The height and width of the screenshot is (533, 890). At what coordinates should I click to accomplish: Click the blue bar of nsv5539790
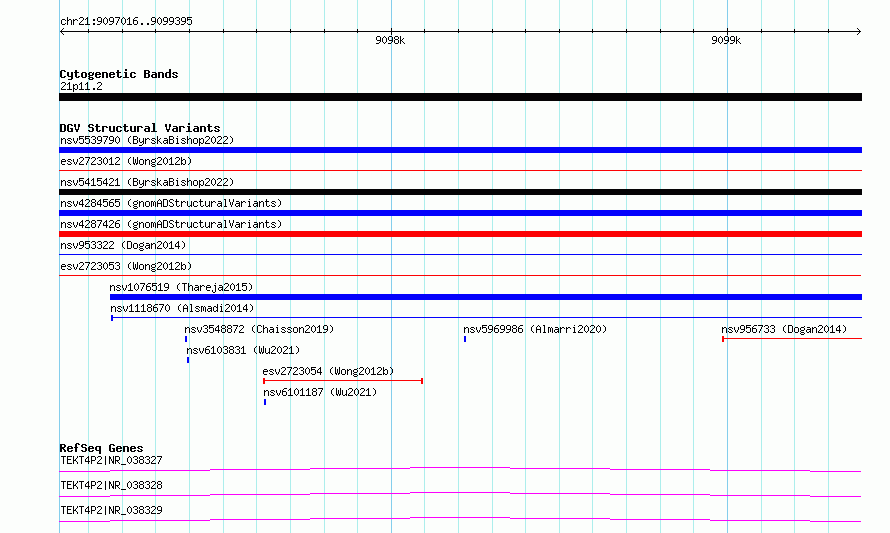[x=460, y=150]
